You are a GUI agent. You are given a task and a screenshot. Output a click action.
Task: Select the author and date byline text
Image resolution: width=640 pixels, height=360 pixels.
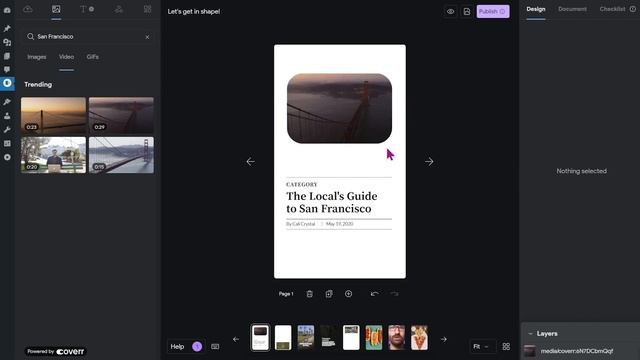pyautogui.click(x=320, y=224)
